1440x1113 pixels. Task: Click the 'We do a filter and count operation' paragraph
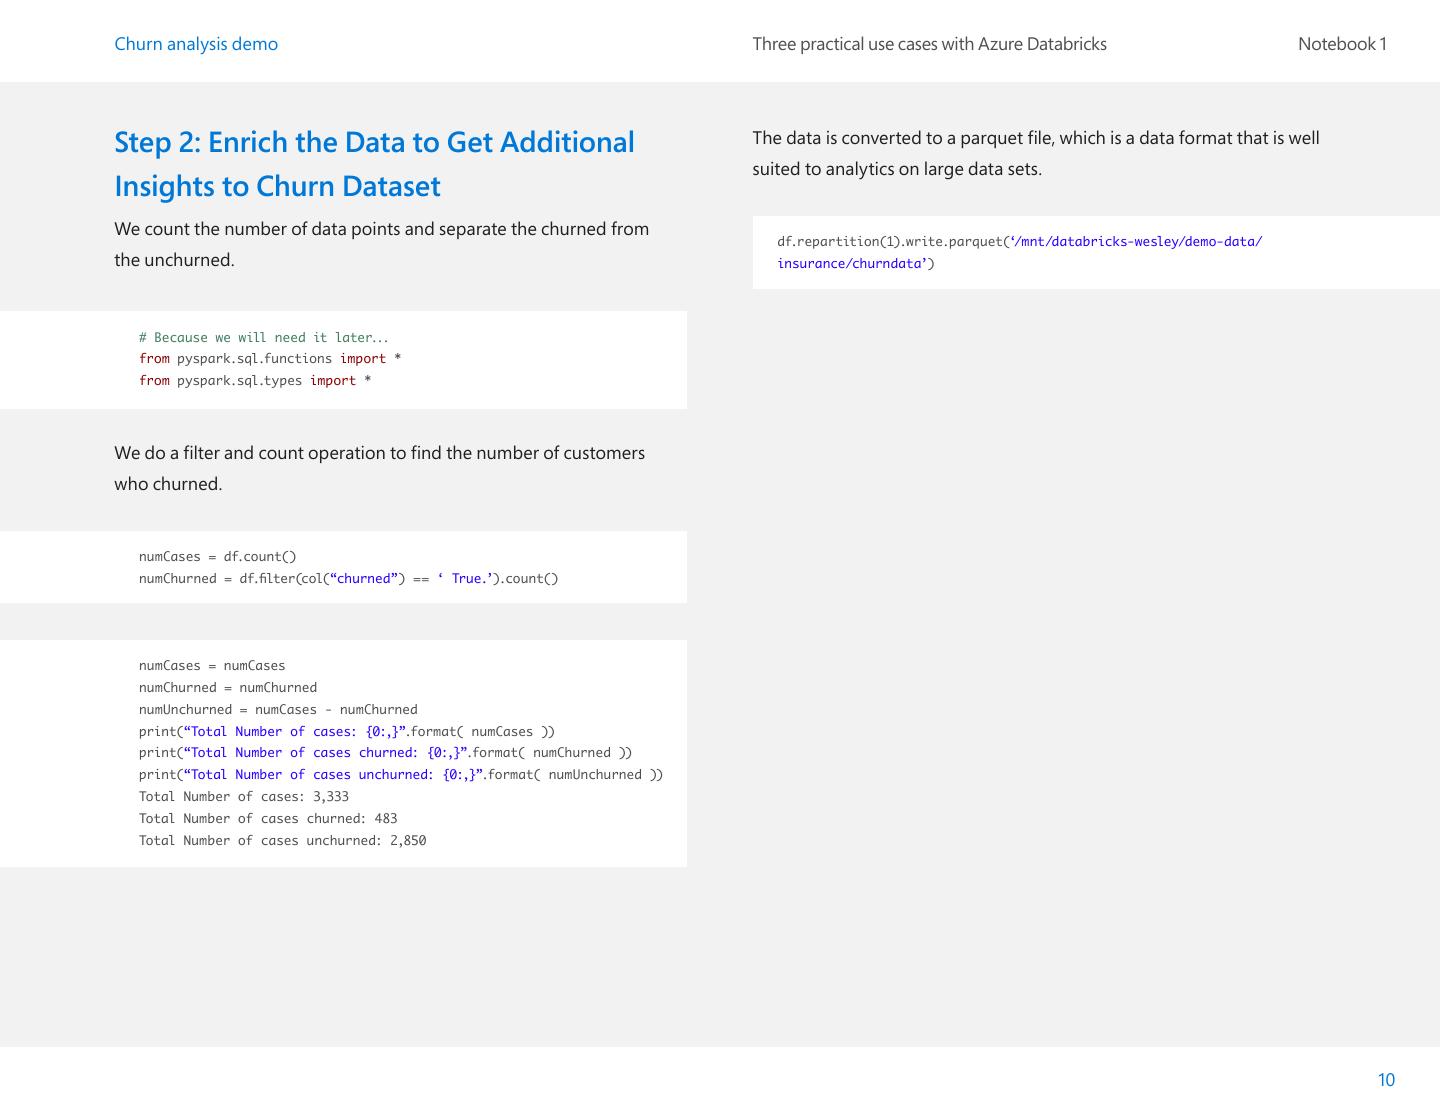(x=379, y=468)
